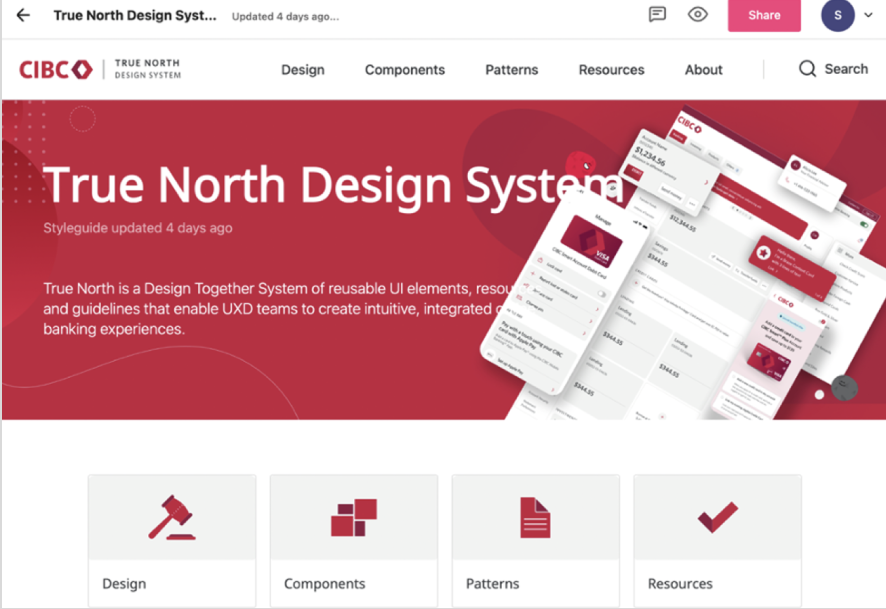Viewport: 886px width, 609px height.
Task: Open the S user avatar
Action: [837, 15]
